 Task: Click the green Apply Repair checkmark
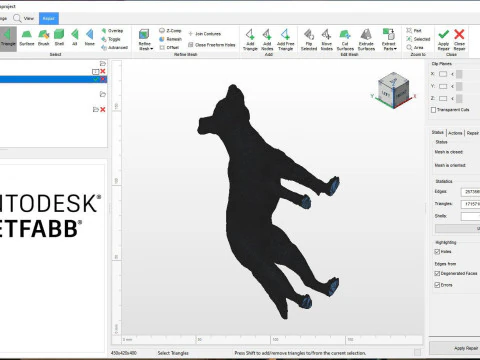pyautogui.click(x=444, y=39)
